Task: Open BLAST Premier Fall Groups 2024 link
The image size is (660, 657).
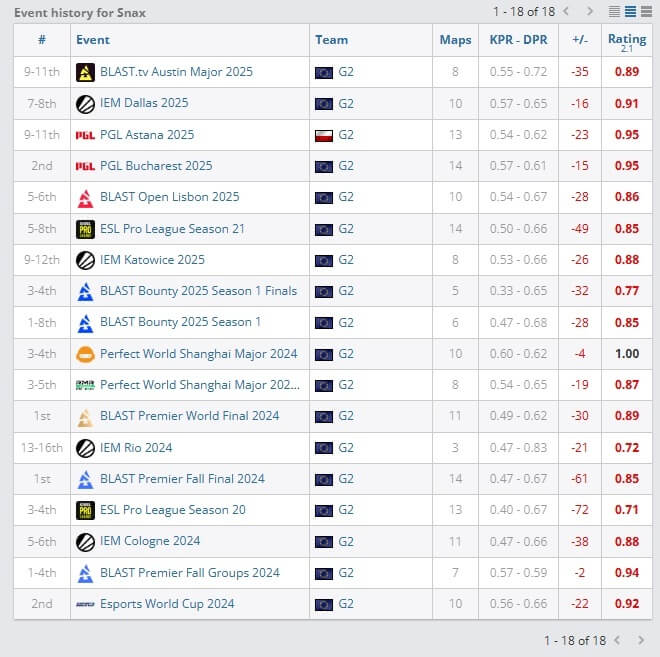Action: [x=190, y=573]
